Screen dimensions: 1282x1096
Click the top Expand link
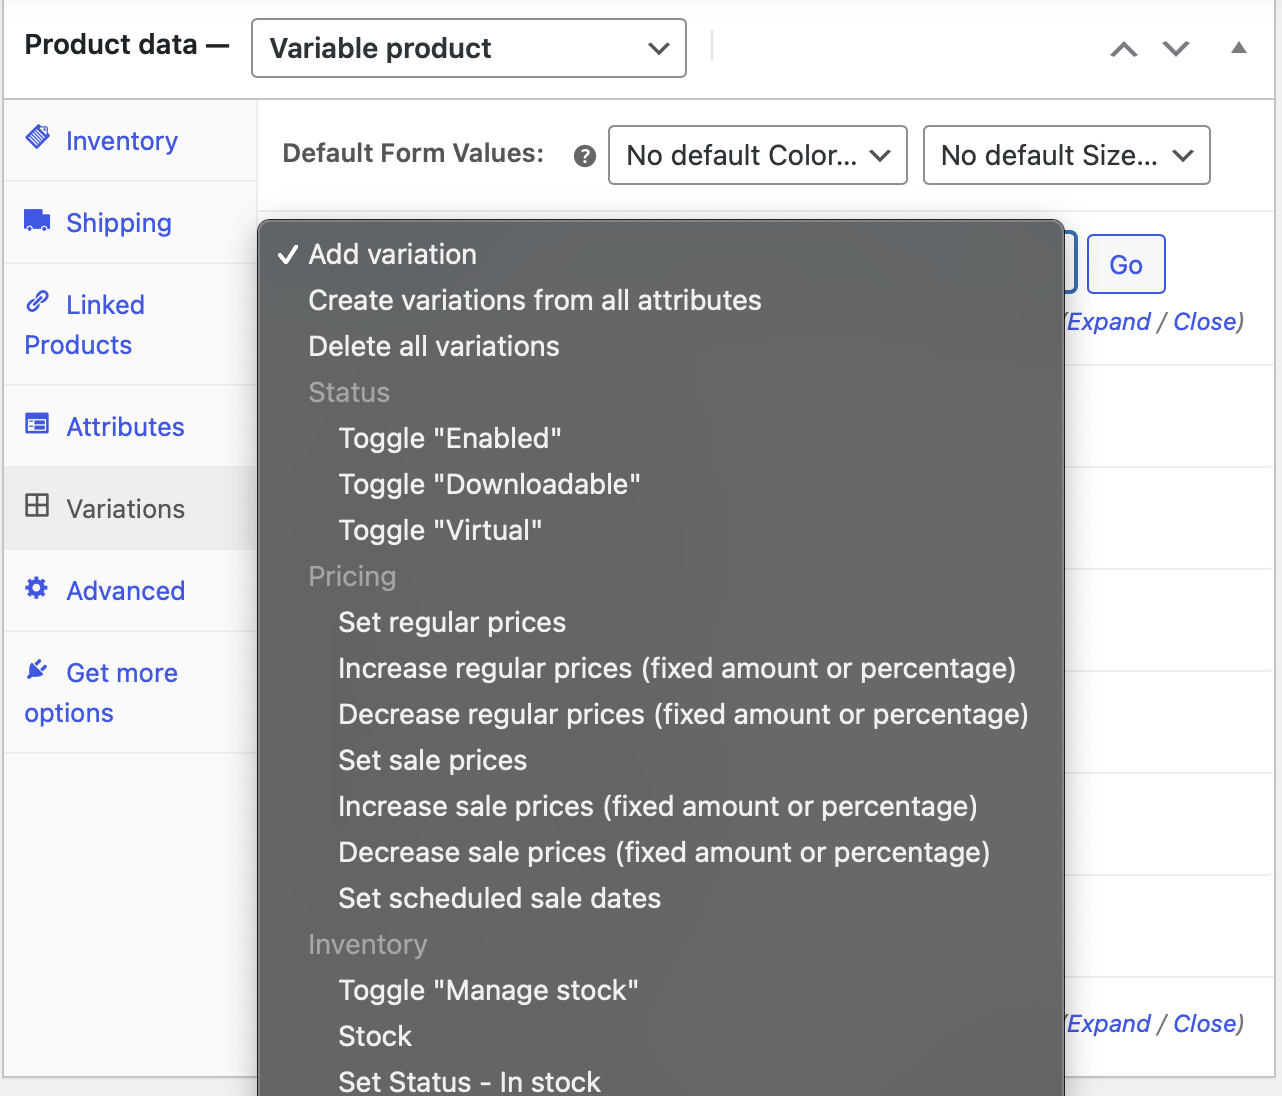pyautogui.click(x=1109, y=322)
